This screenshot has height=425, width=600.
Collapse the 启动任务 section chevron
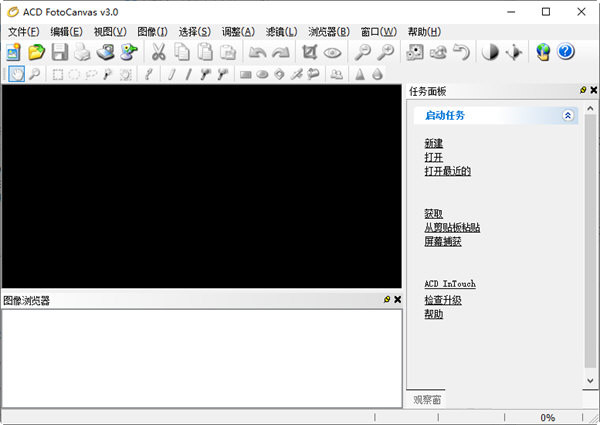[x=568, y=115]
